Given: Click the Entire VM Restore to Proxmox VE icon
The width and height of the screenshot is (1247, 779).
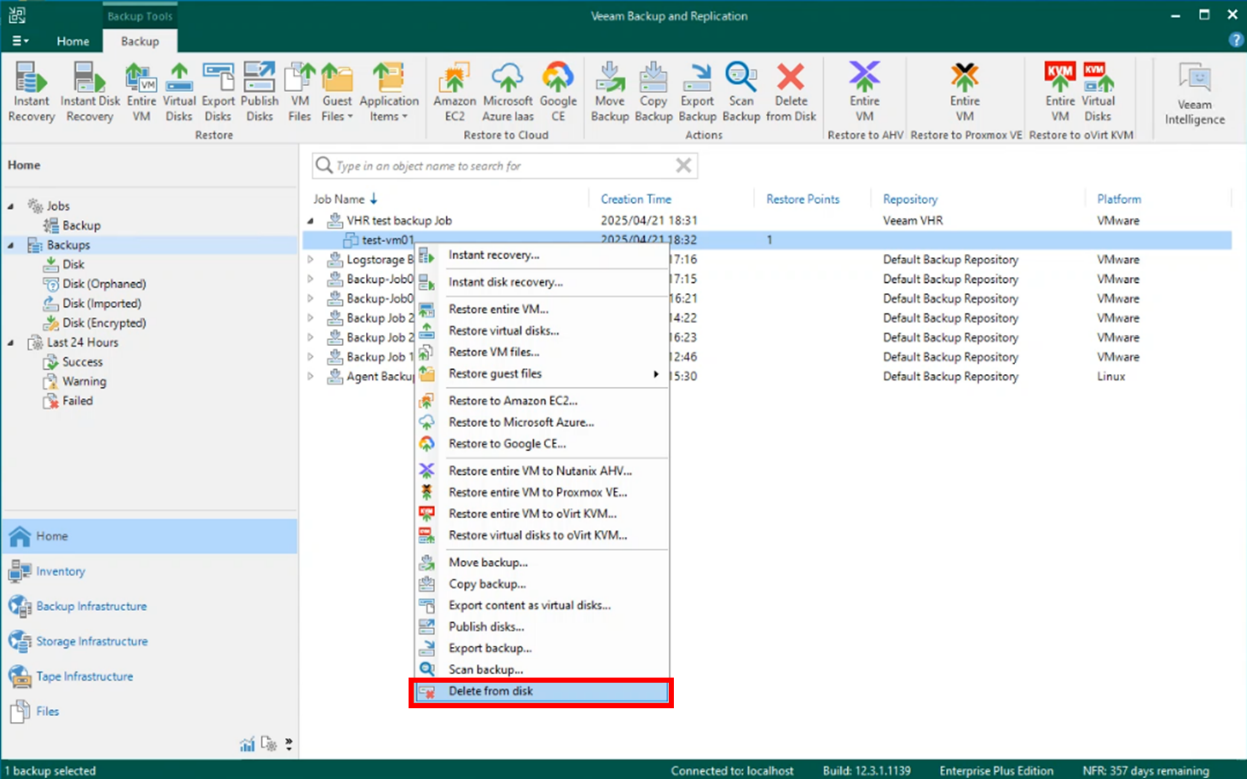Looking at the screenshot, I should [964, 92].
